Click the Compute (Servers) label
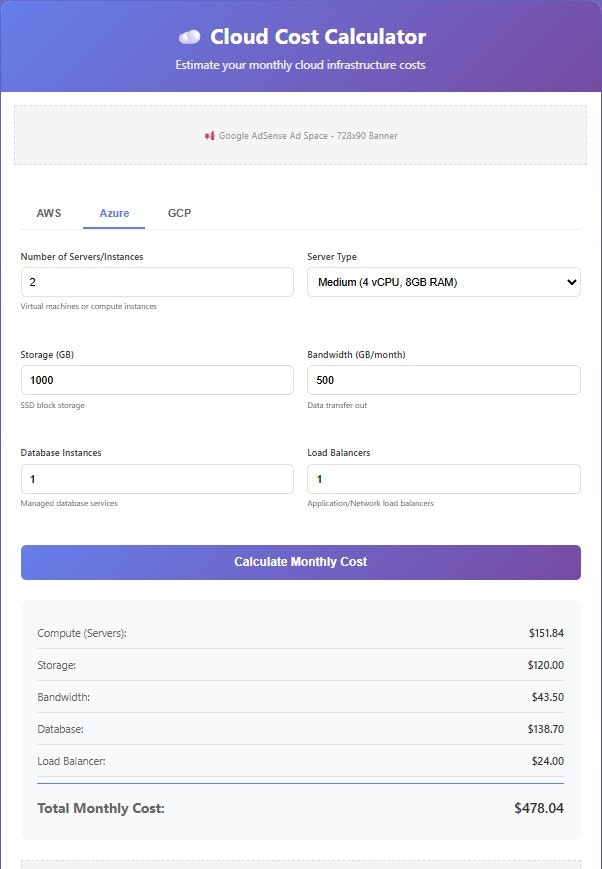602x869 pixels. pos(82,633)
